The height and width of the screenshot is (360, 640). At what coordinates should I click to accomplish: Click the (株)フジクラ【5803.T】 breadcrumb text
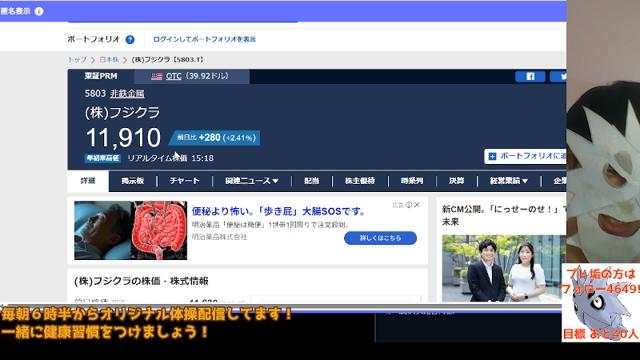tap(168, 60)
